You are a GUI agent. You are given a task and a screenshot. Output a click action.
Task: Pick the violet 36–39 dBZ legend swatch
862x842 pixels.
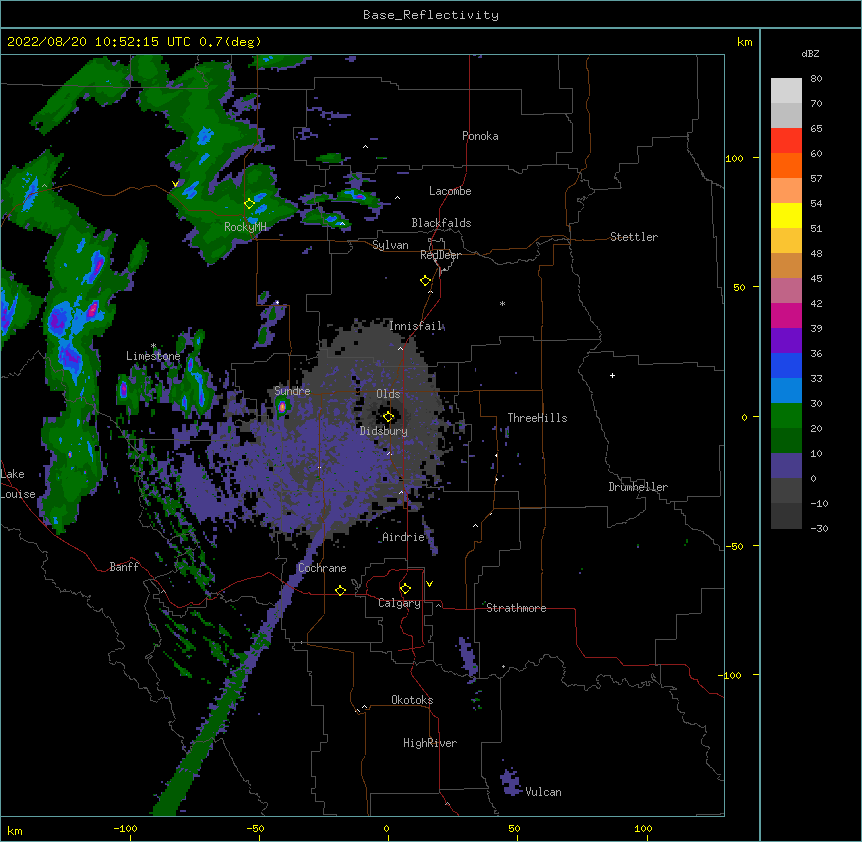coord(786,341)
